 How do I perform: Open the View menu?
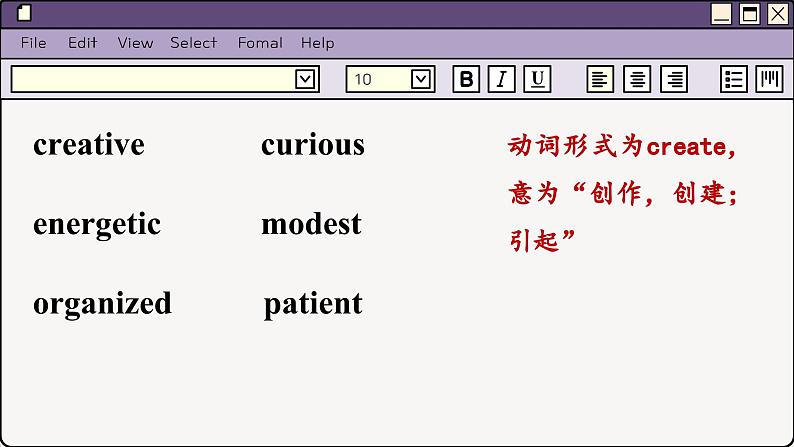[135, 43]
